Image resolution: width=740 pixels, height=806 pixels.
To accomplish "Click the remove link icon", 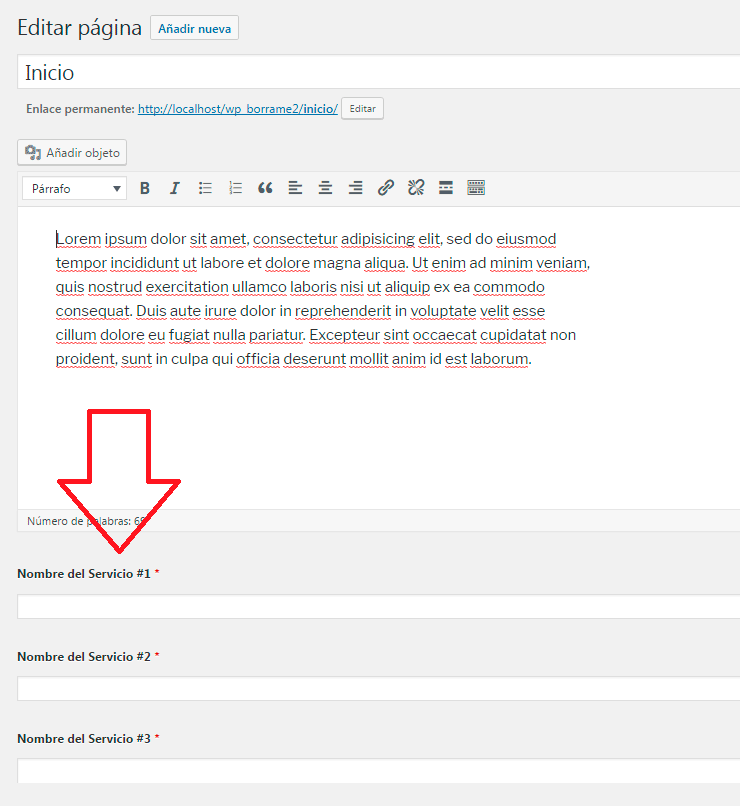I will (x=416, y=188).
